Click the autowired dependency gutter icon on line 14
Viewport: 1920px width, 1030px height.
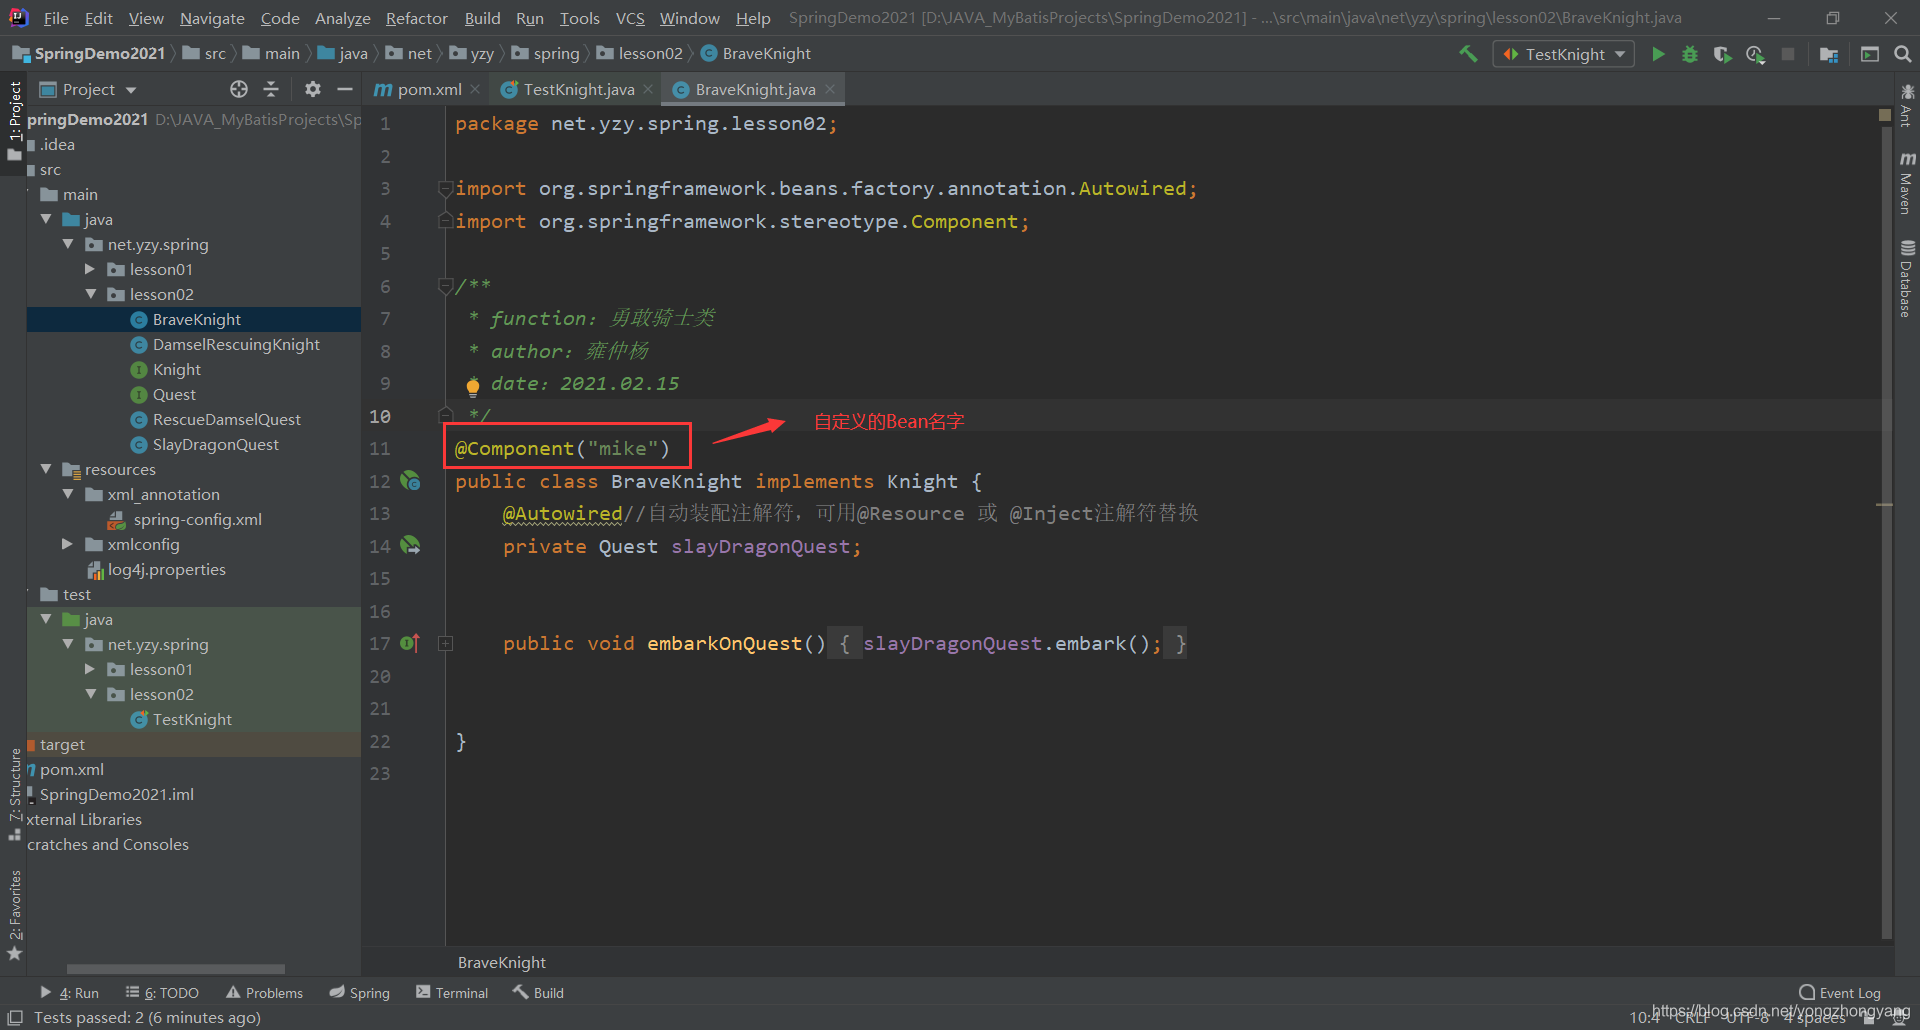coord(410,545)
